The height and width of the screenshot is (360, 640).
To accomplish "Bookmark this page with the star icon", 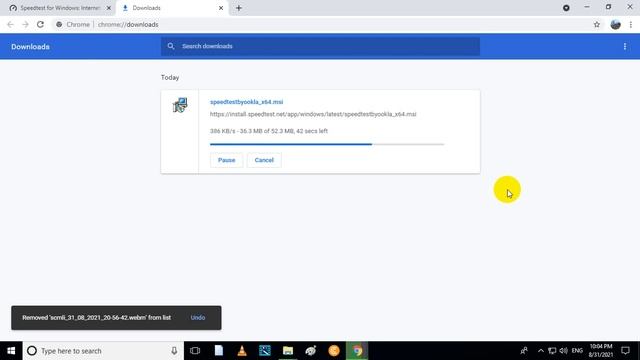I will coord(597,24).
